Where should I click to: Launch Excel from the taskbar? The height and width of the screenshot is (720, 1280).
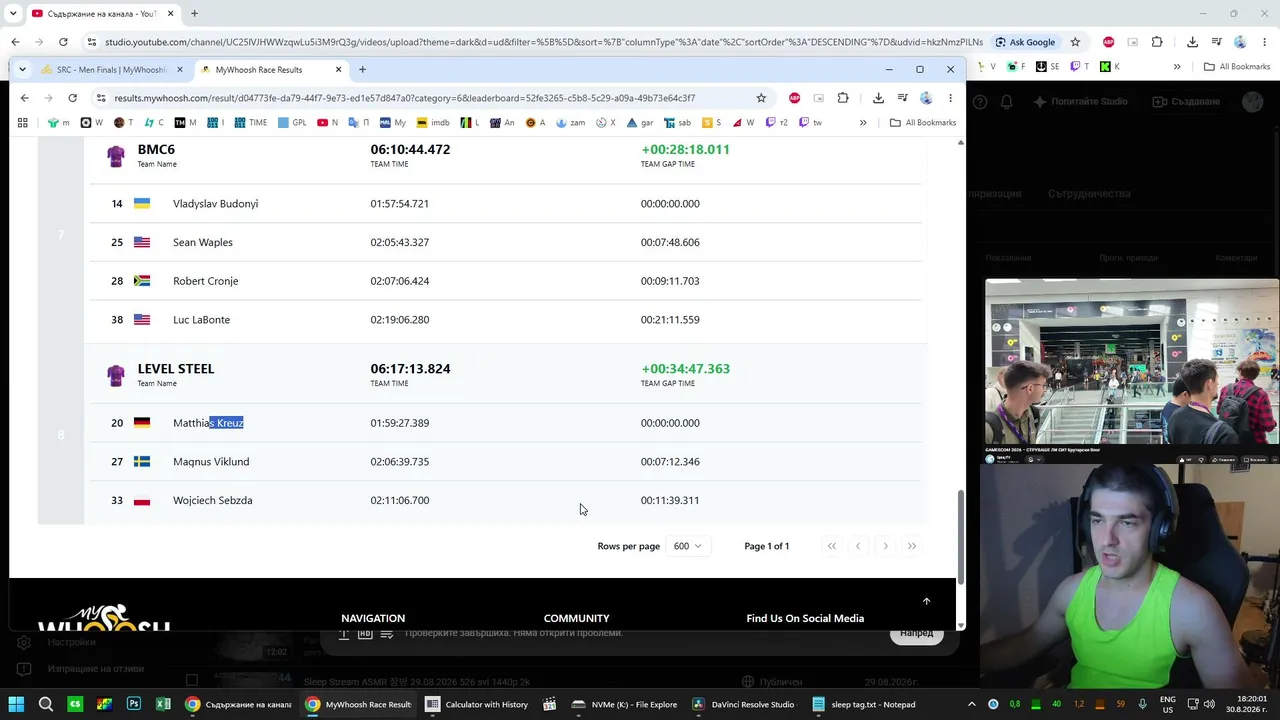point(163,704)
